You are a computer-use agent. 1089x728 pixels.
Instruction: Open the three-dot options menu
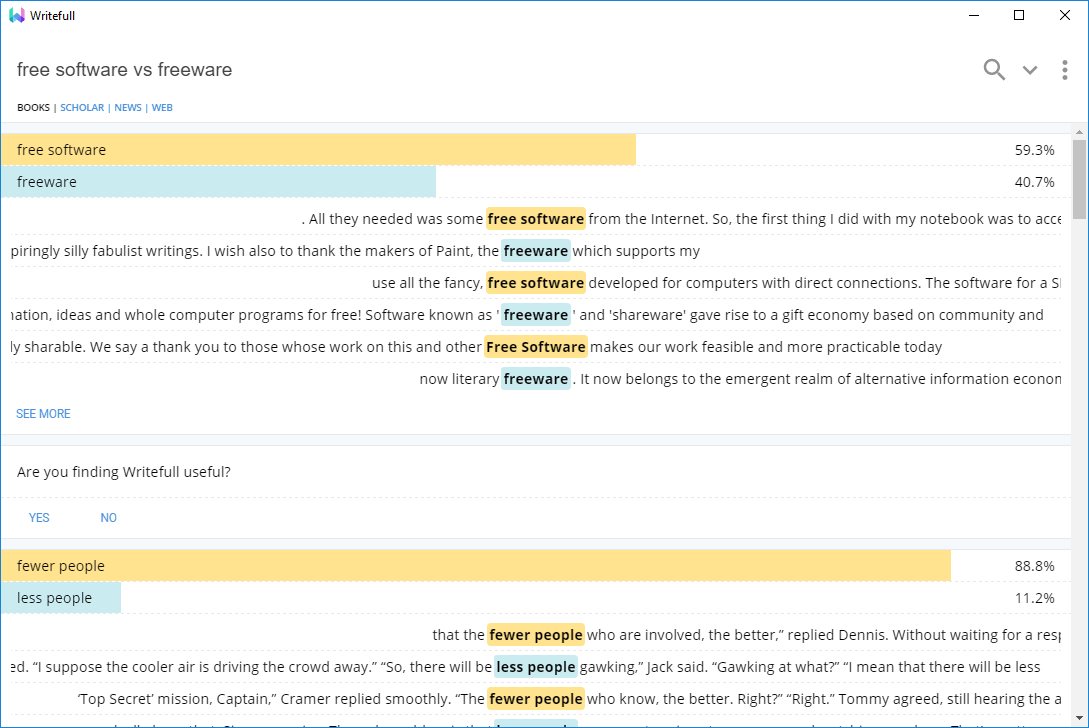(1065, 70)
